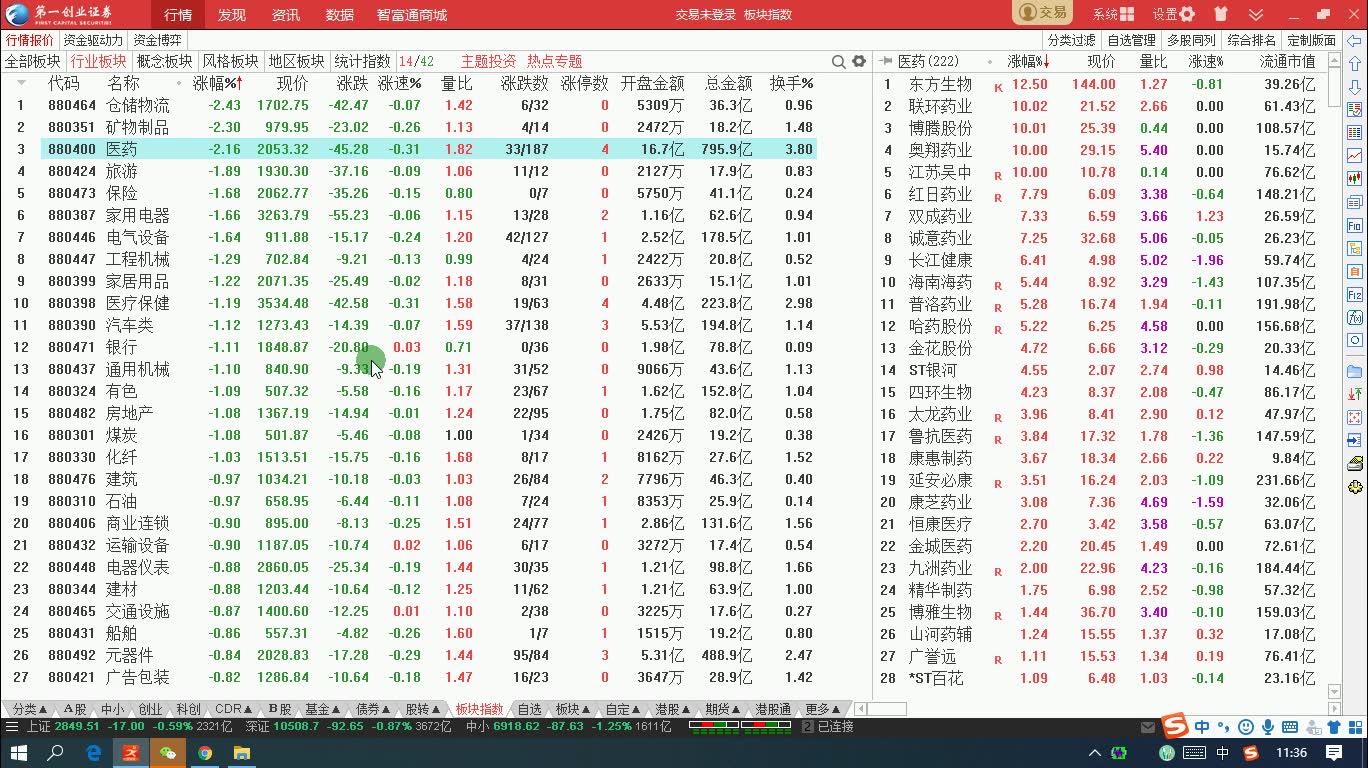Open the column settings gear beside the magnifier
This screenshot has height=768, width=1368.
(x=859, y=61)
